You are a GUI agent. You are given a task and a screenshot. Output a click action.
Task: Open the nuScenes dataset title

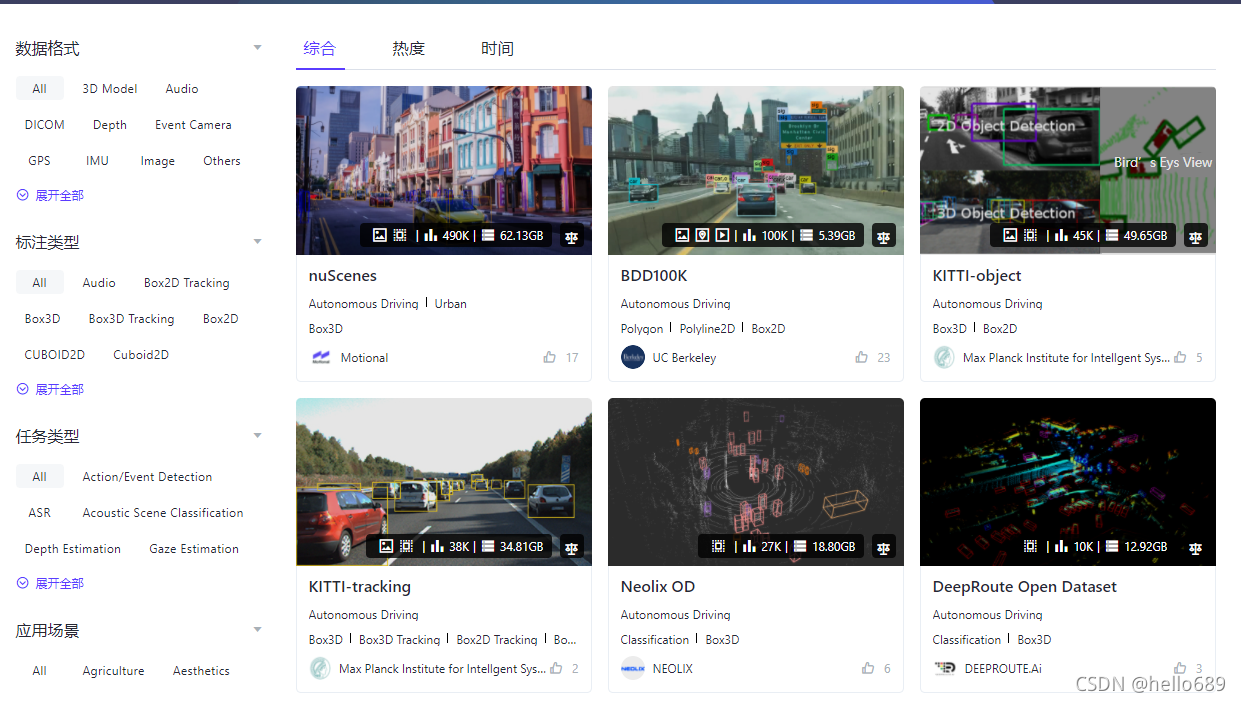click(343, 275)
